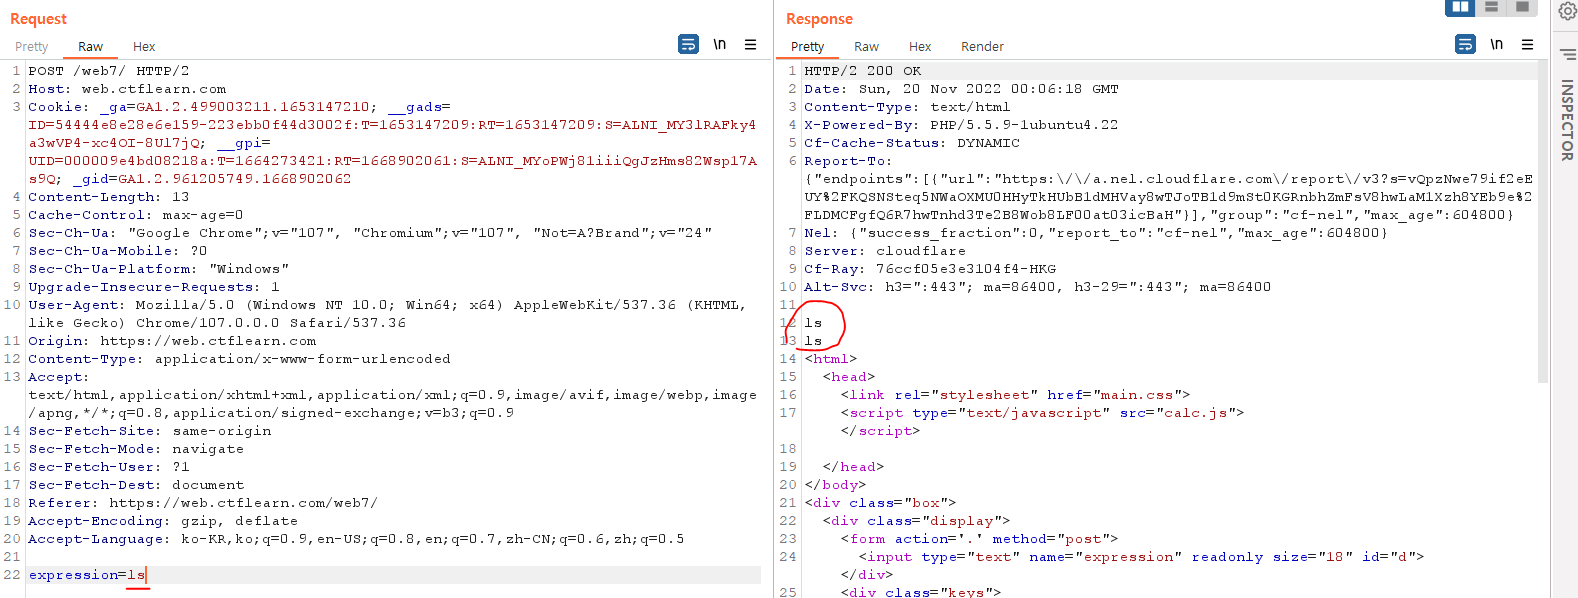Click 'Sec-Fetch-Dest: document' header
This screenshot has width=1578, height=598.
click(x=135, y=485)
